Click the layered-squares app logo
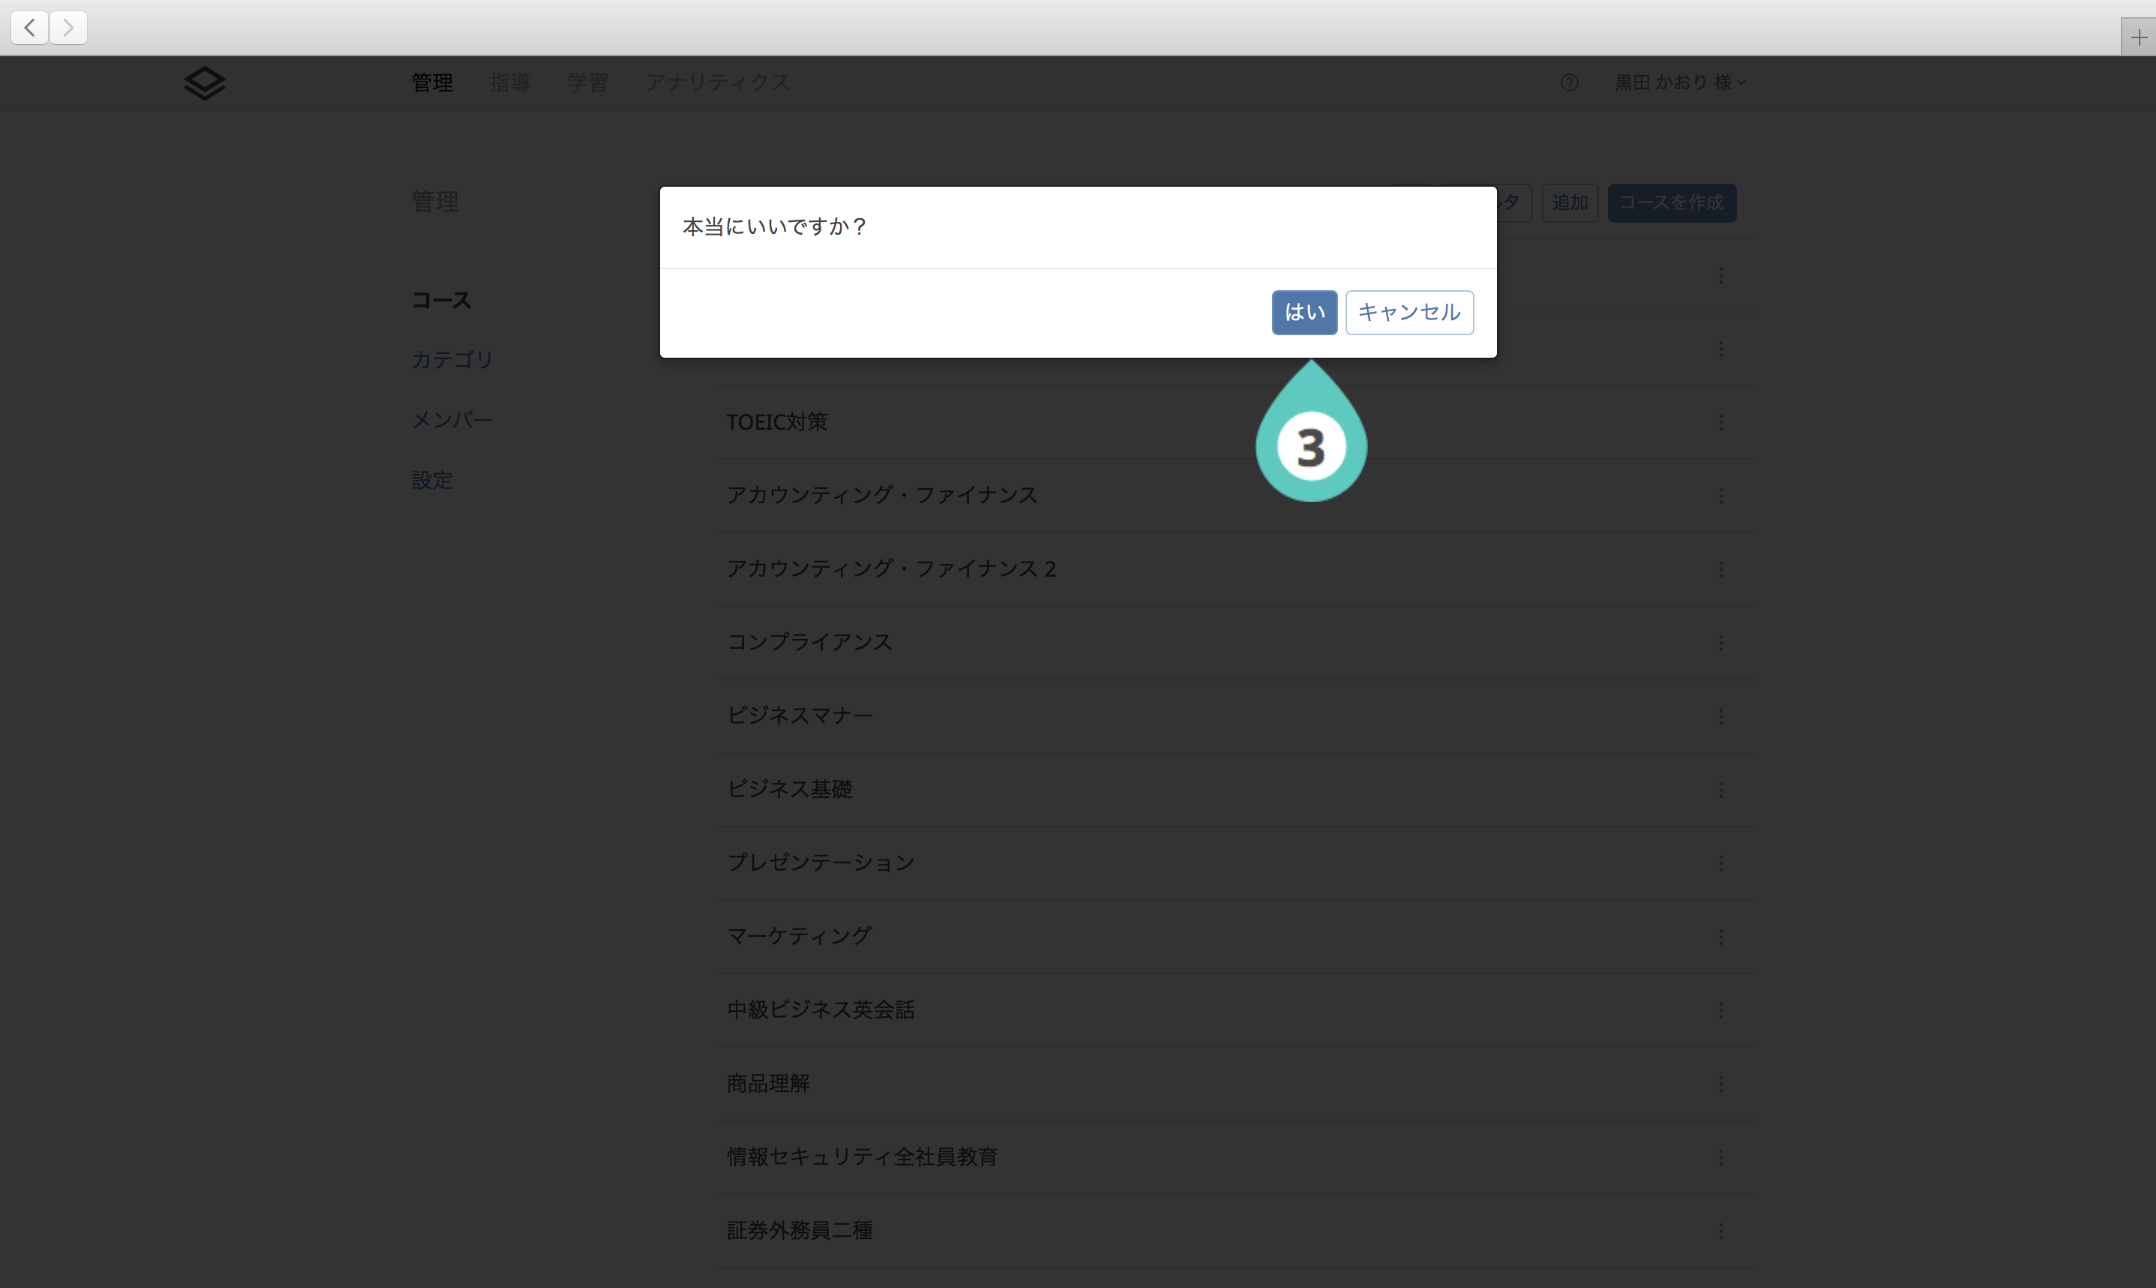This screenshot has width=2156, height=1288. tap(205, 83)
